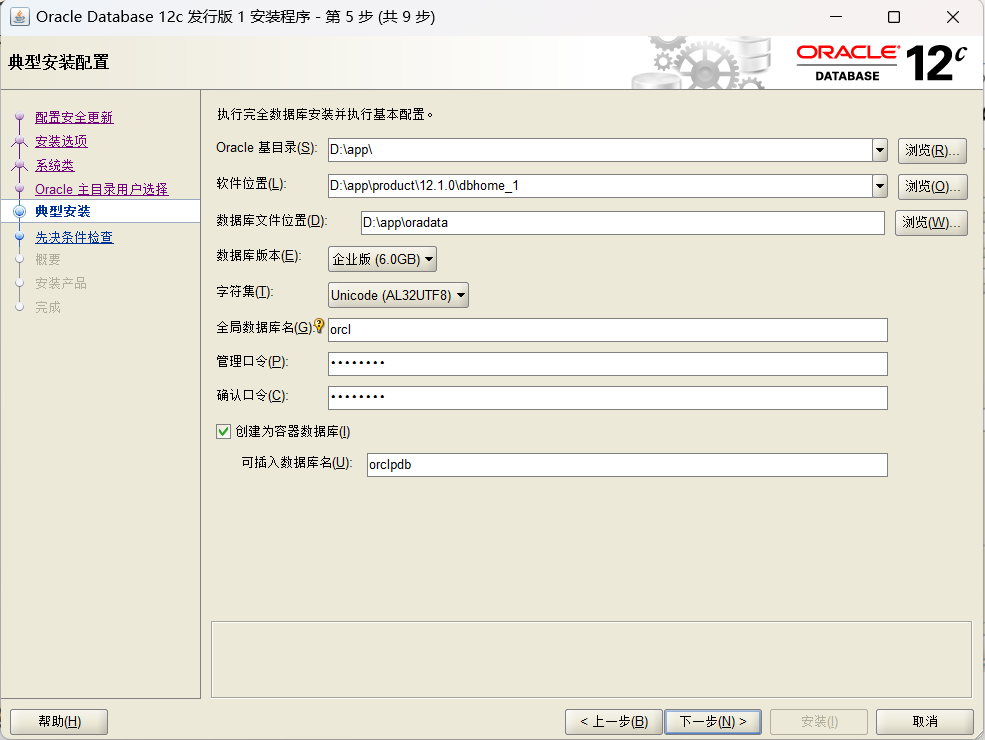This screenshot has width=985, height=740.
Task: Click into the Oracle 基目录 text field
Action: pyautogui.click(x=600, y=150)
